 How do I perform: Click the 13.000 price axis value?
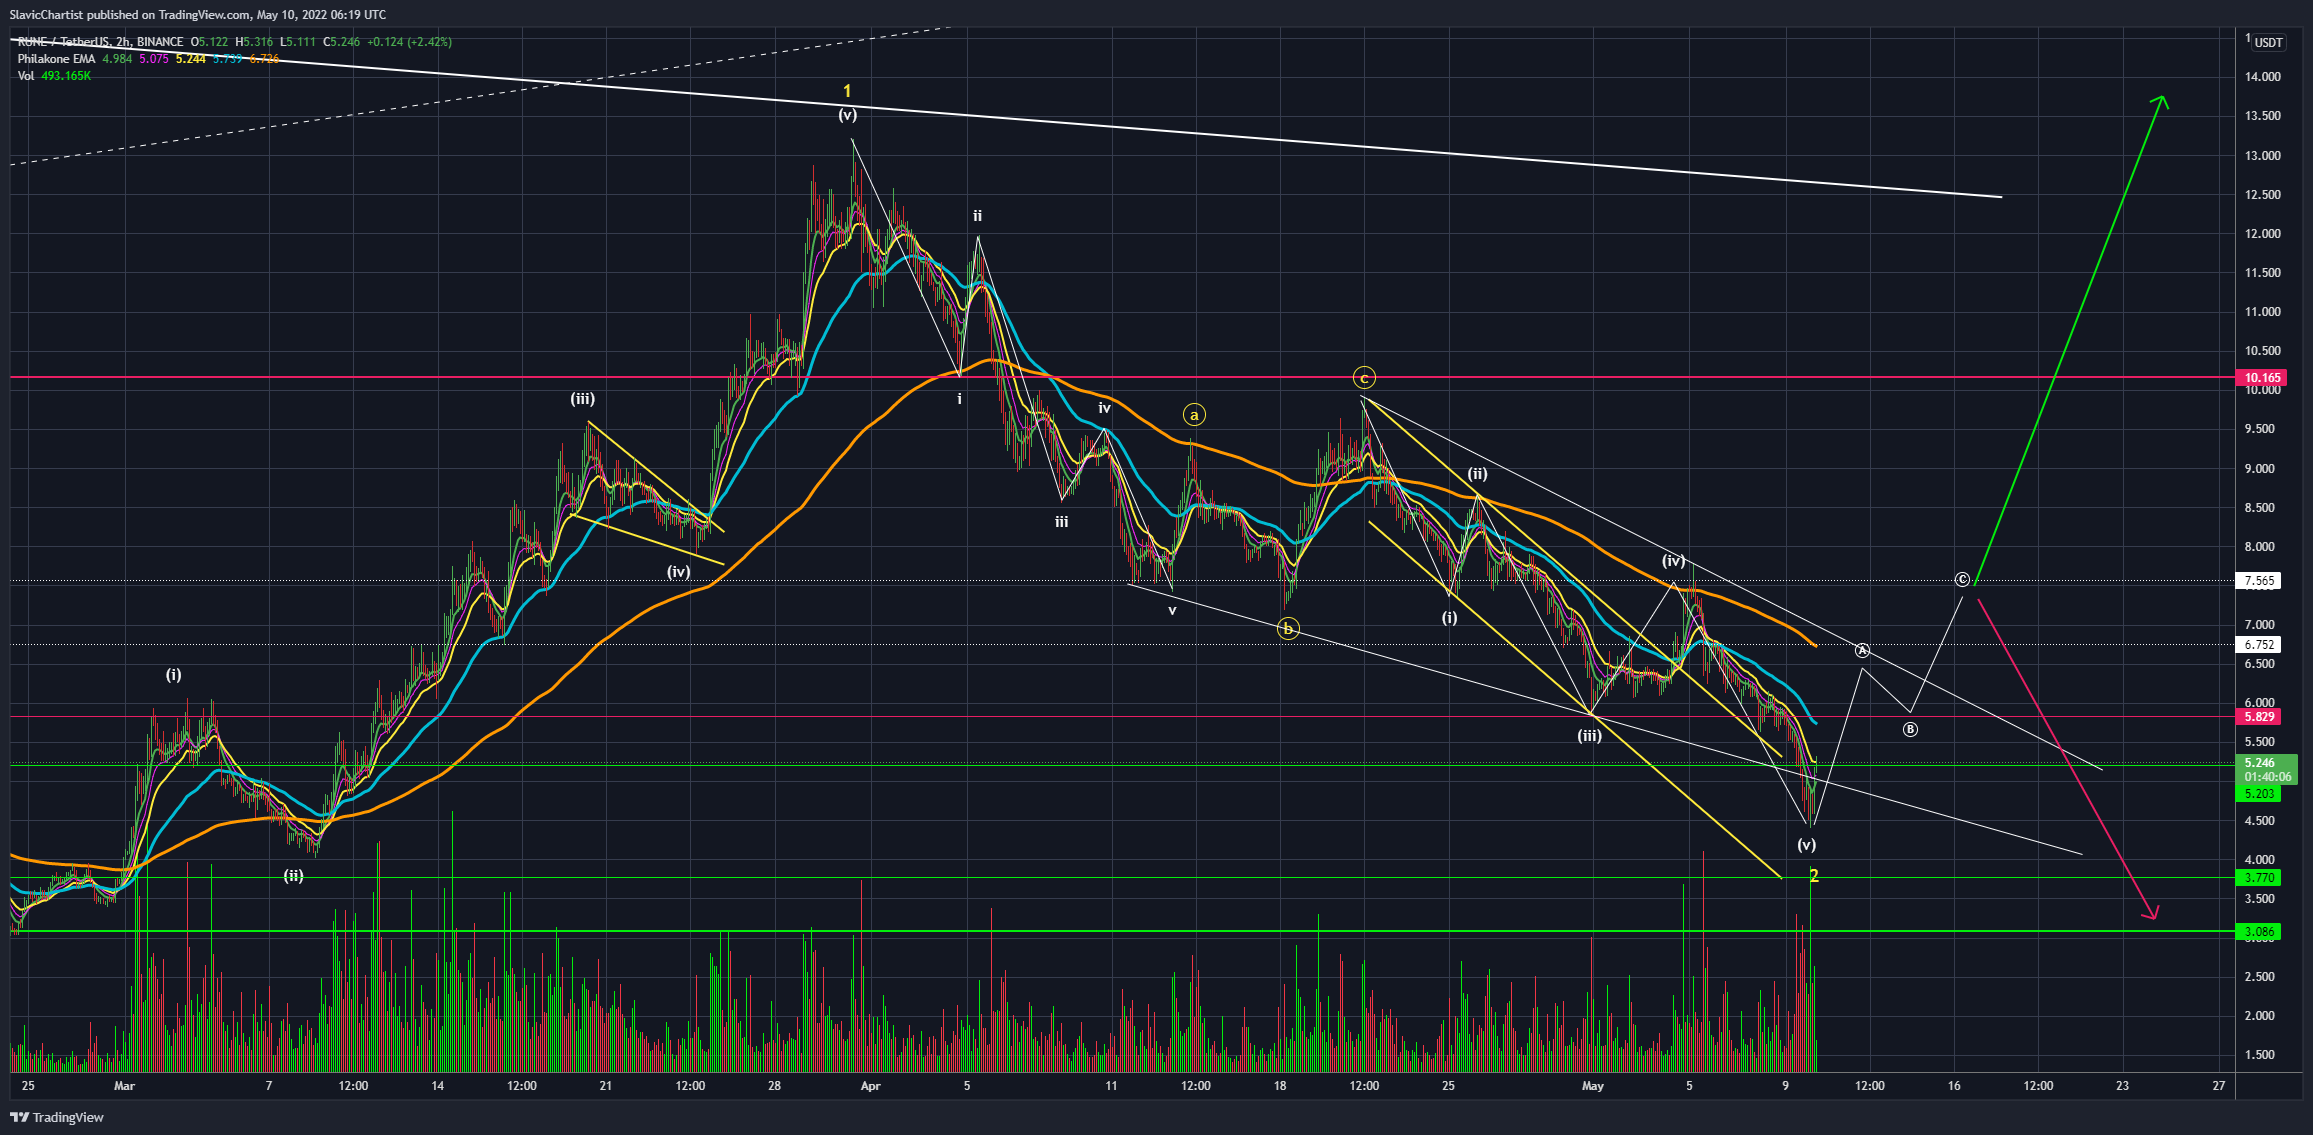[2263, 156]
